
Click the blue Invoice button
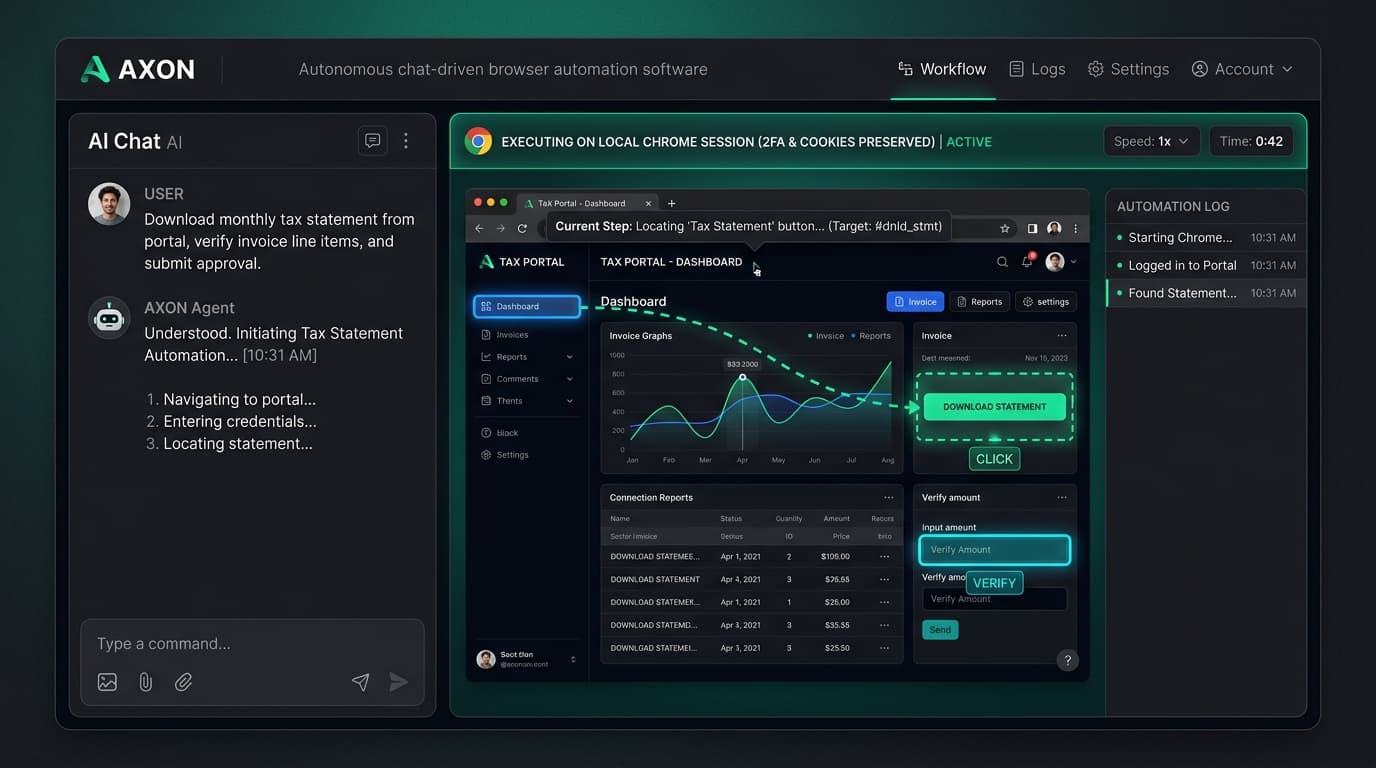pyautogui.click(x=915, y=301)
